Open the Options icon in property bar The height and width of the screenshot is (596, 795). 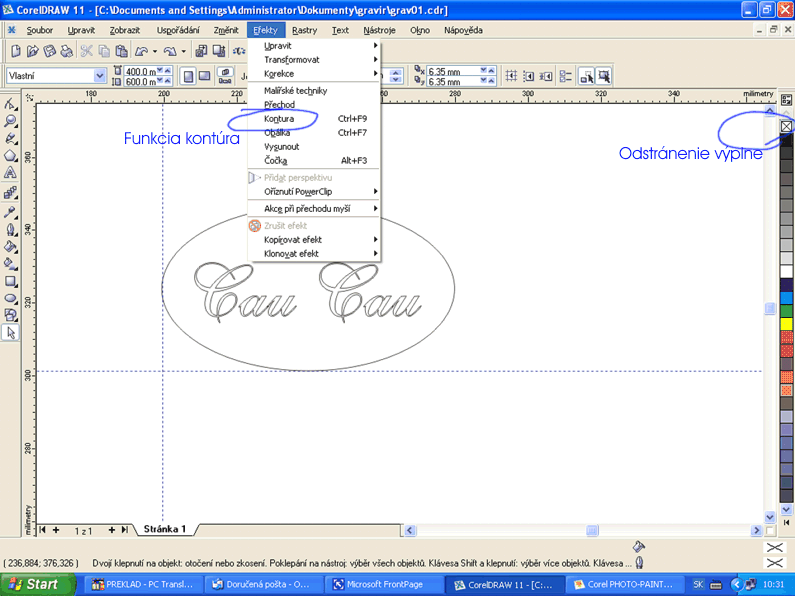pos(565,76)
